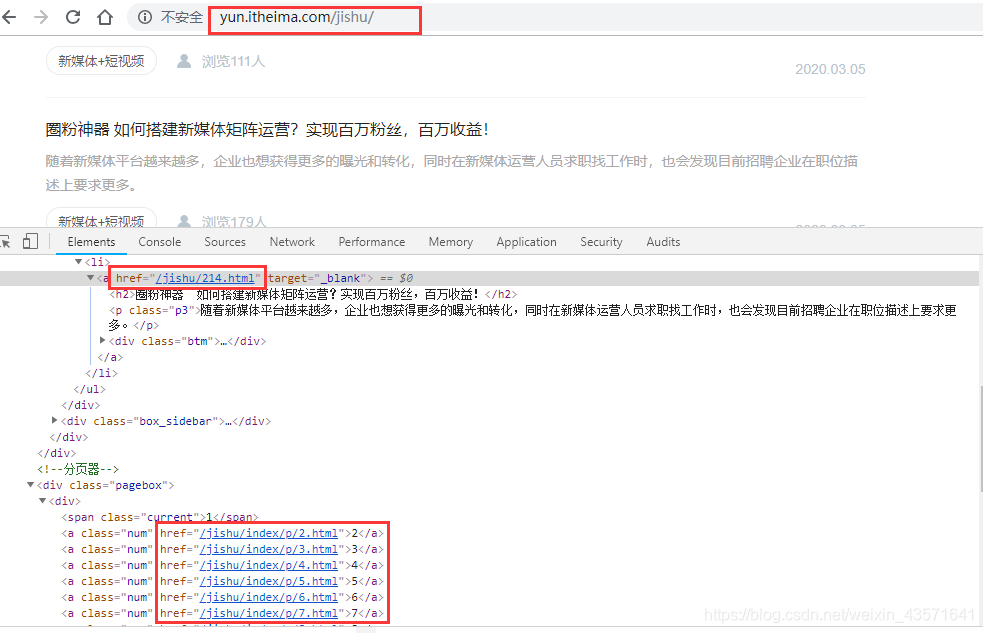
Task: Click the user icon beside 浏览111人
Action: [184, 61]
